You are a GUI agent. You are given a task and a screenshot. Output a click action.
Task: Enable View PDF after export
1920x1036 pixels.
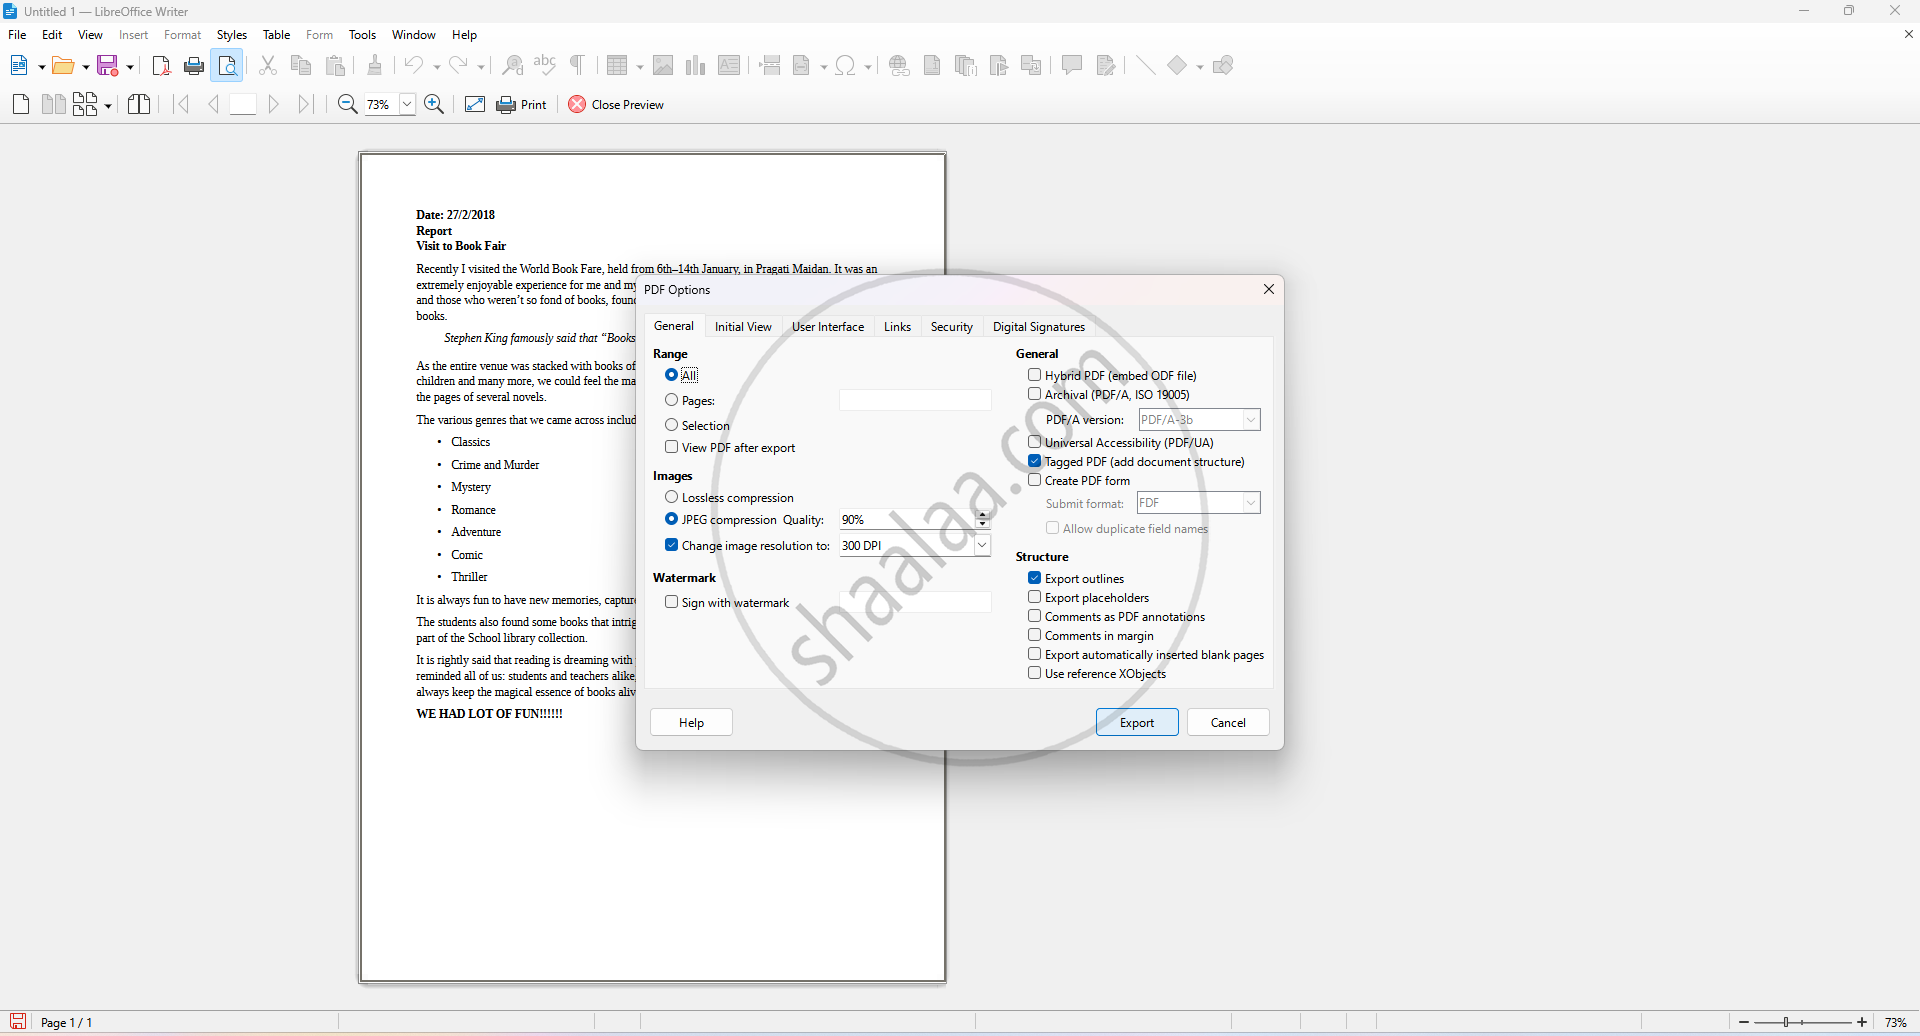click(672, 448)
